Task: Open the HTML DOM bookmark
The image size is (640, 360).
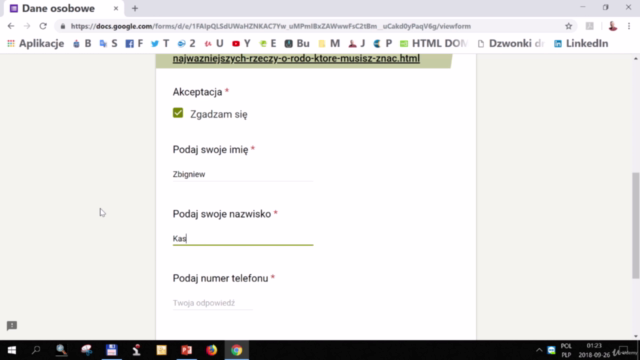Action: (433, 43)
